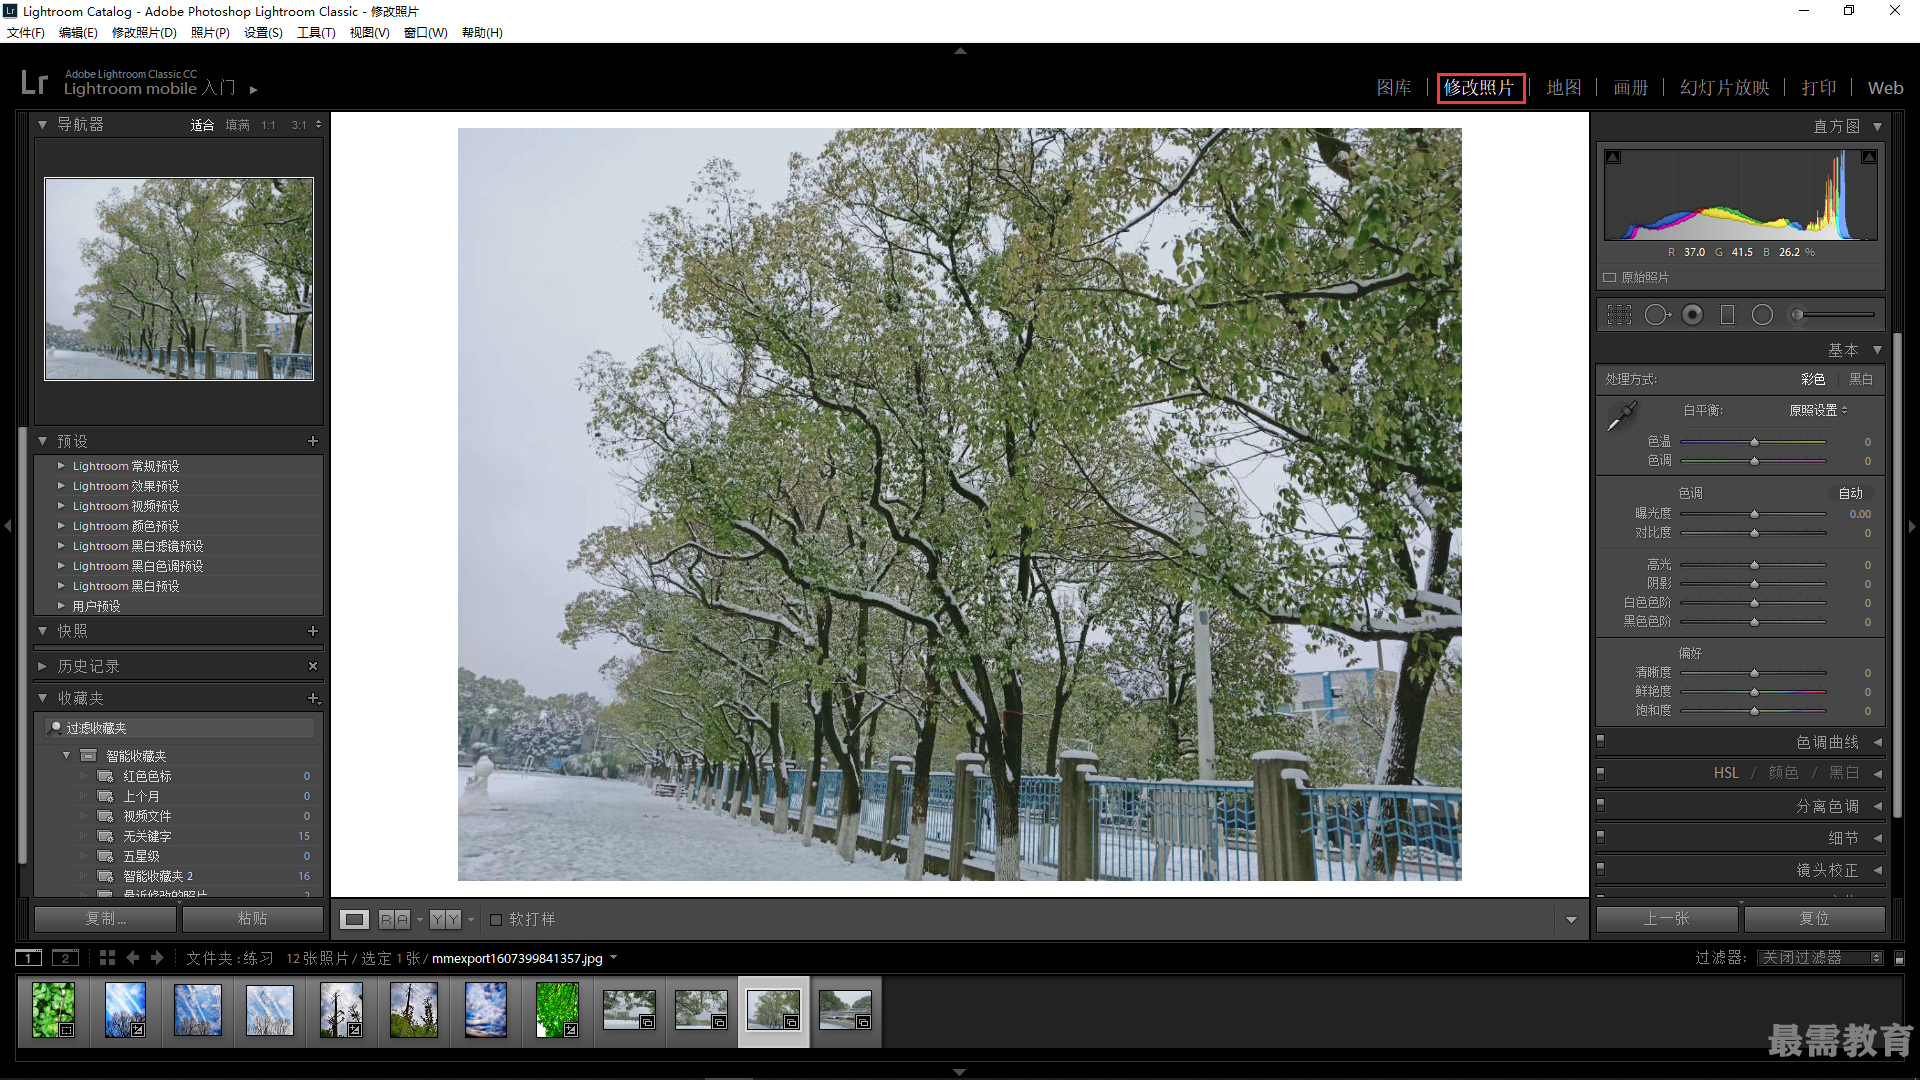Switch to the 地图 module
This screenshot has height=1080, width=1920.
tap(1564, 88)
